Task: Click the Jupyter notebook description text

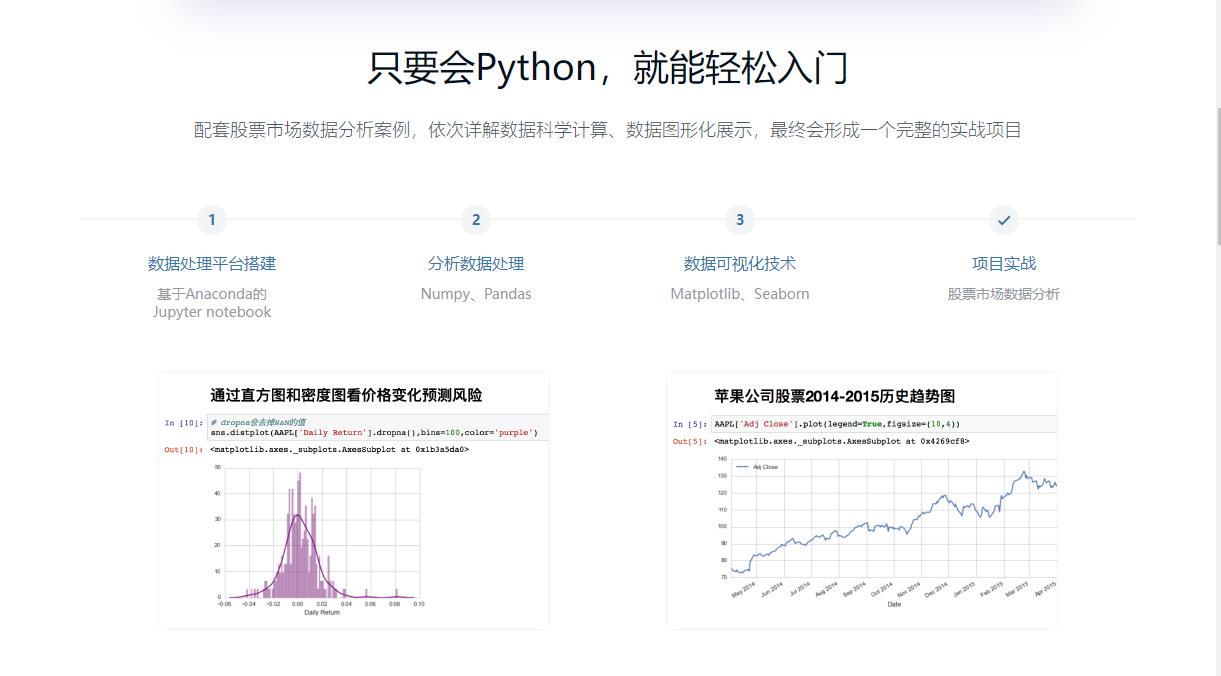Action: click(x=212, y=312)
